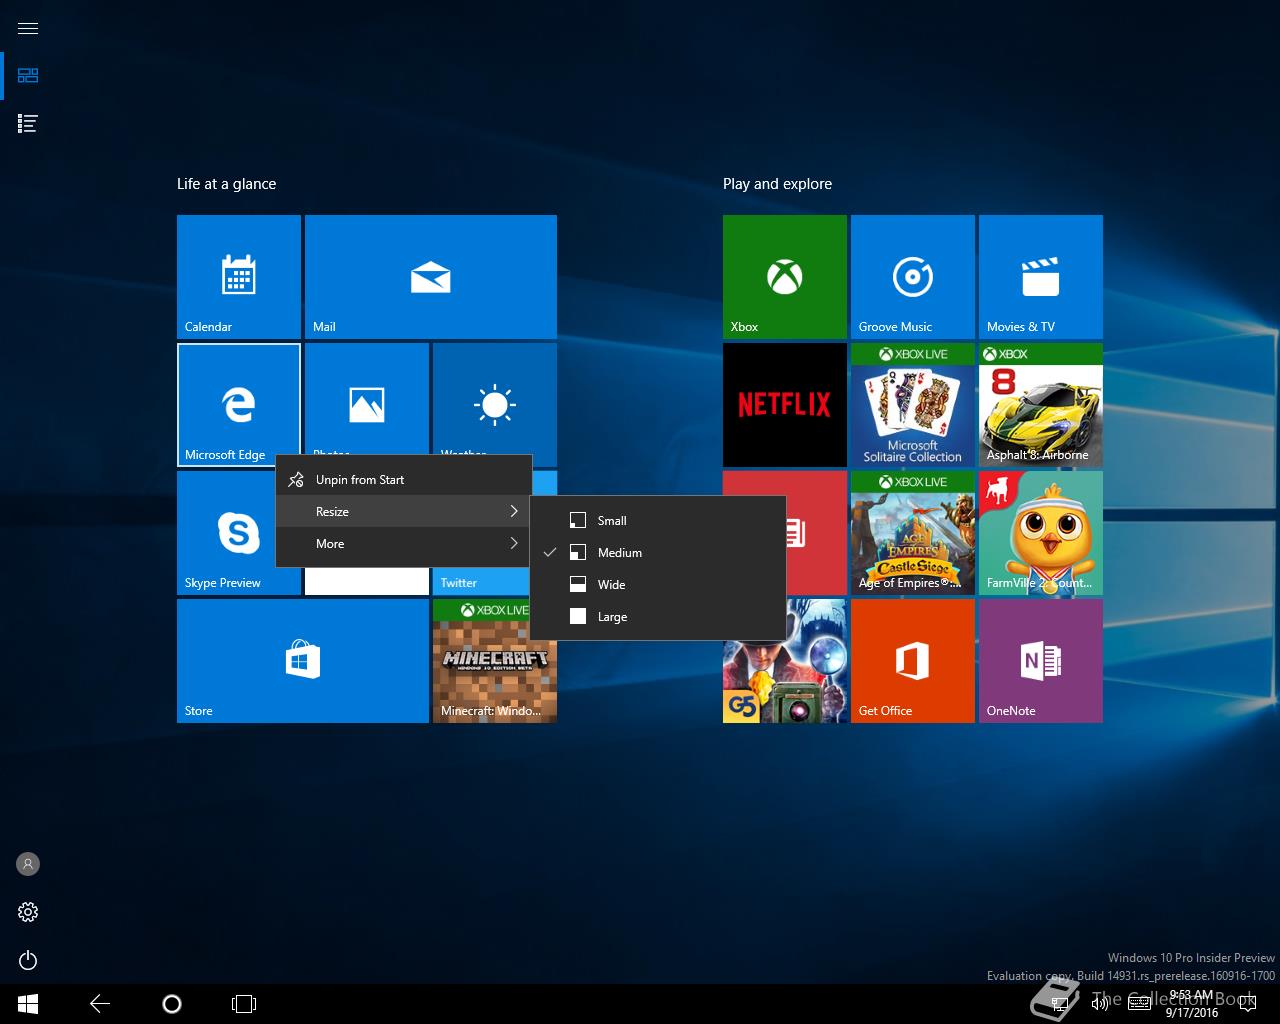The height and width of the screenshot is (1024, 1280).
Task: Switch to pinned tiles view
Action: pos(28,76)
